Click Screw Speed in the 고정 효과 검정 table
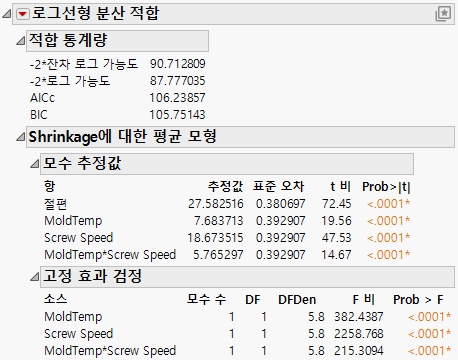The image size is (458, 360). pos(79,334)
